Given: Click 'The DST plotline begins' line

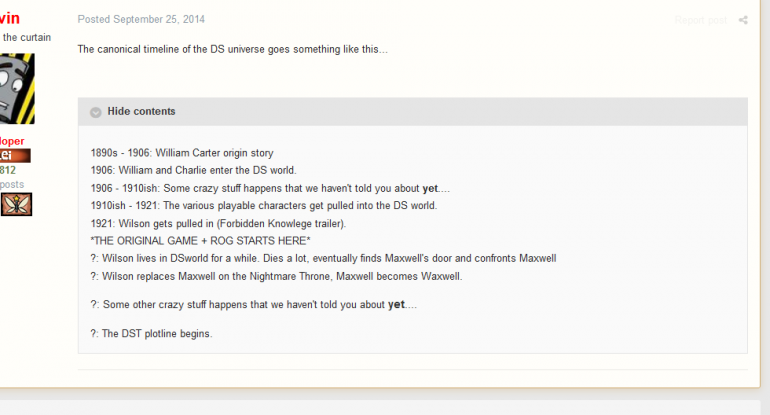Looking at the screenshot, I should click(x=151, y=333).
